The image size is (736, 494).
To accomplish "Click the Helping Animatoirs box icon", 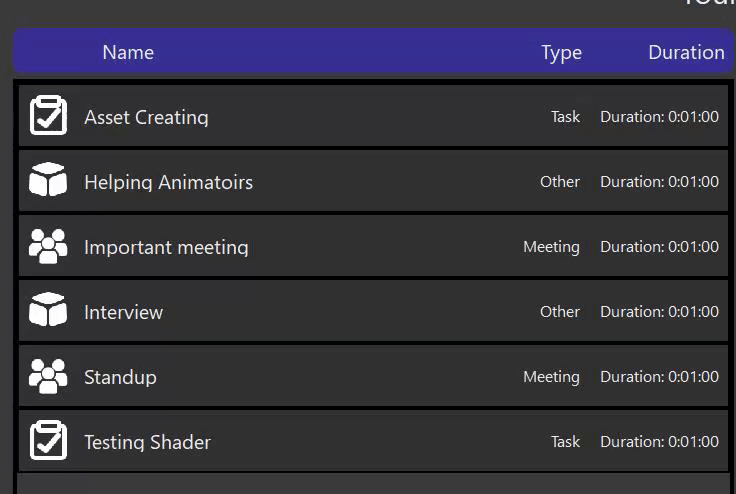I will pos(48,181).
